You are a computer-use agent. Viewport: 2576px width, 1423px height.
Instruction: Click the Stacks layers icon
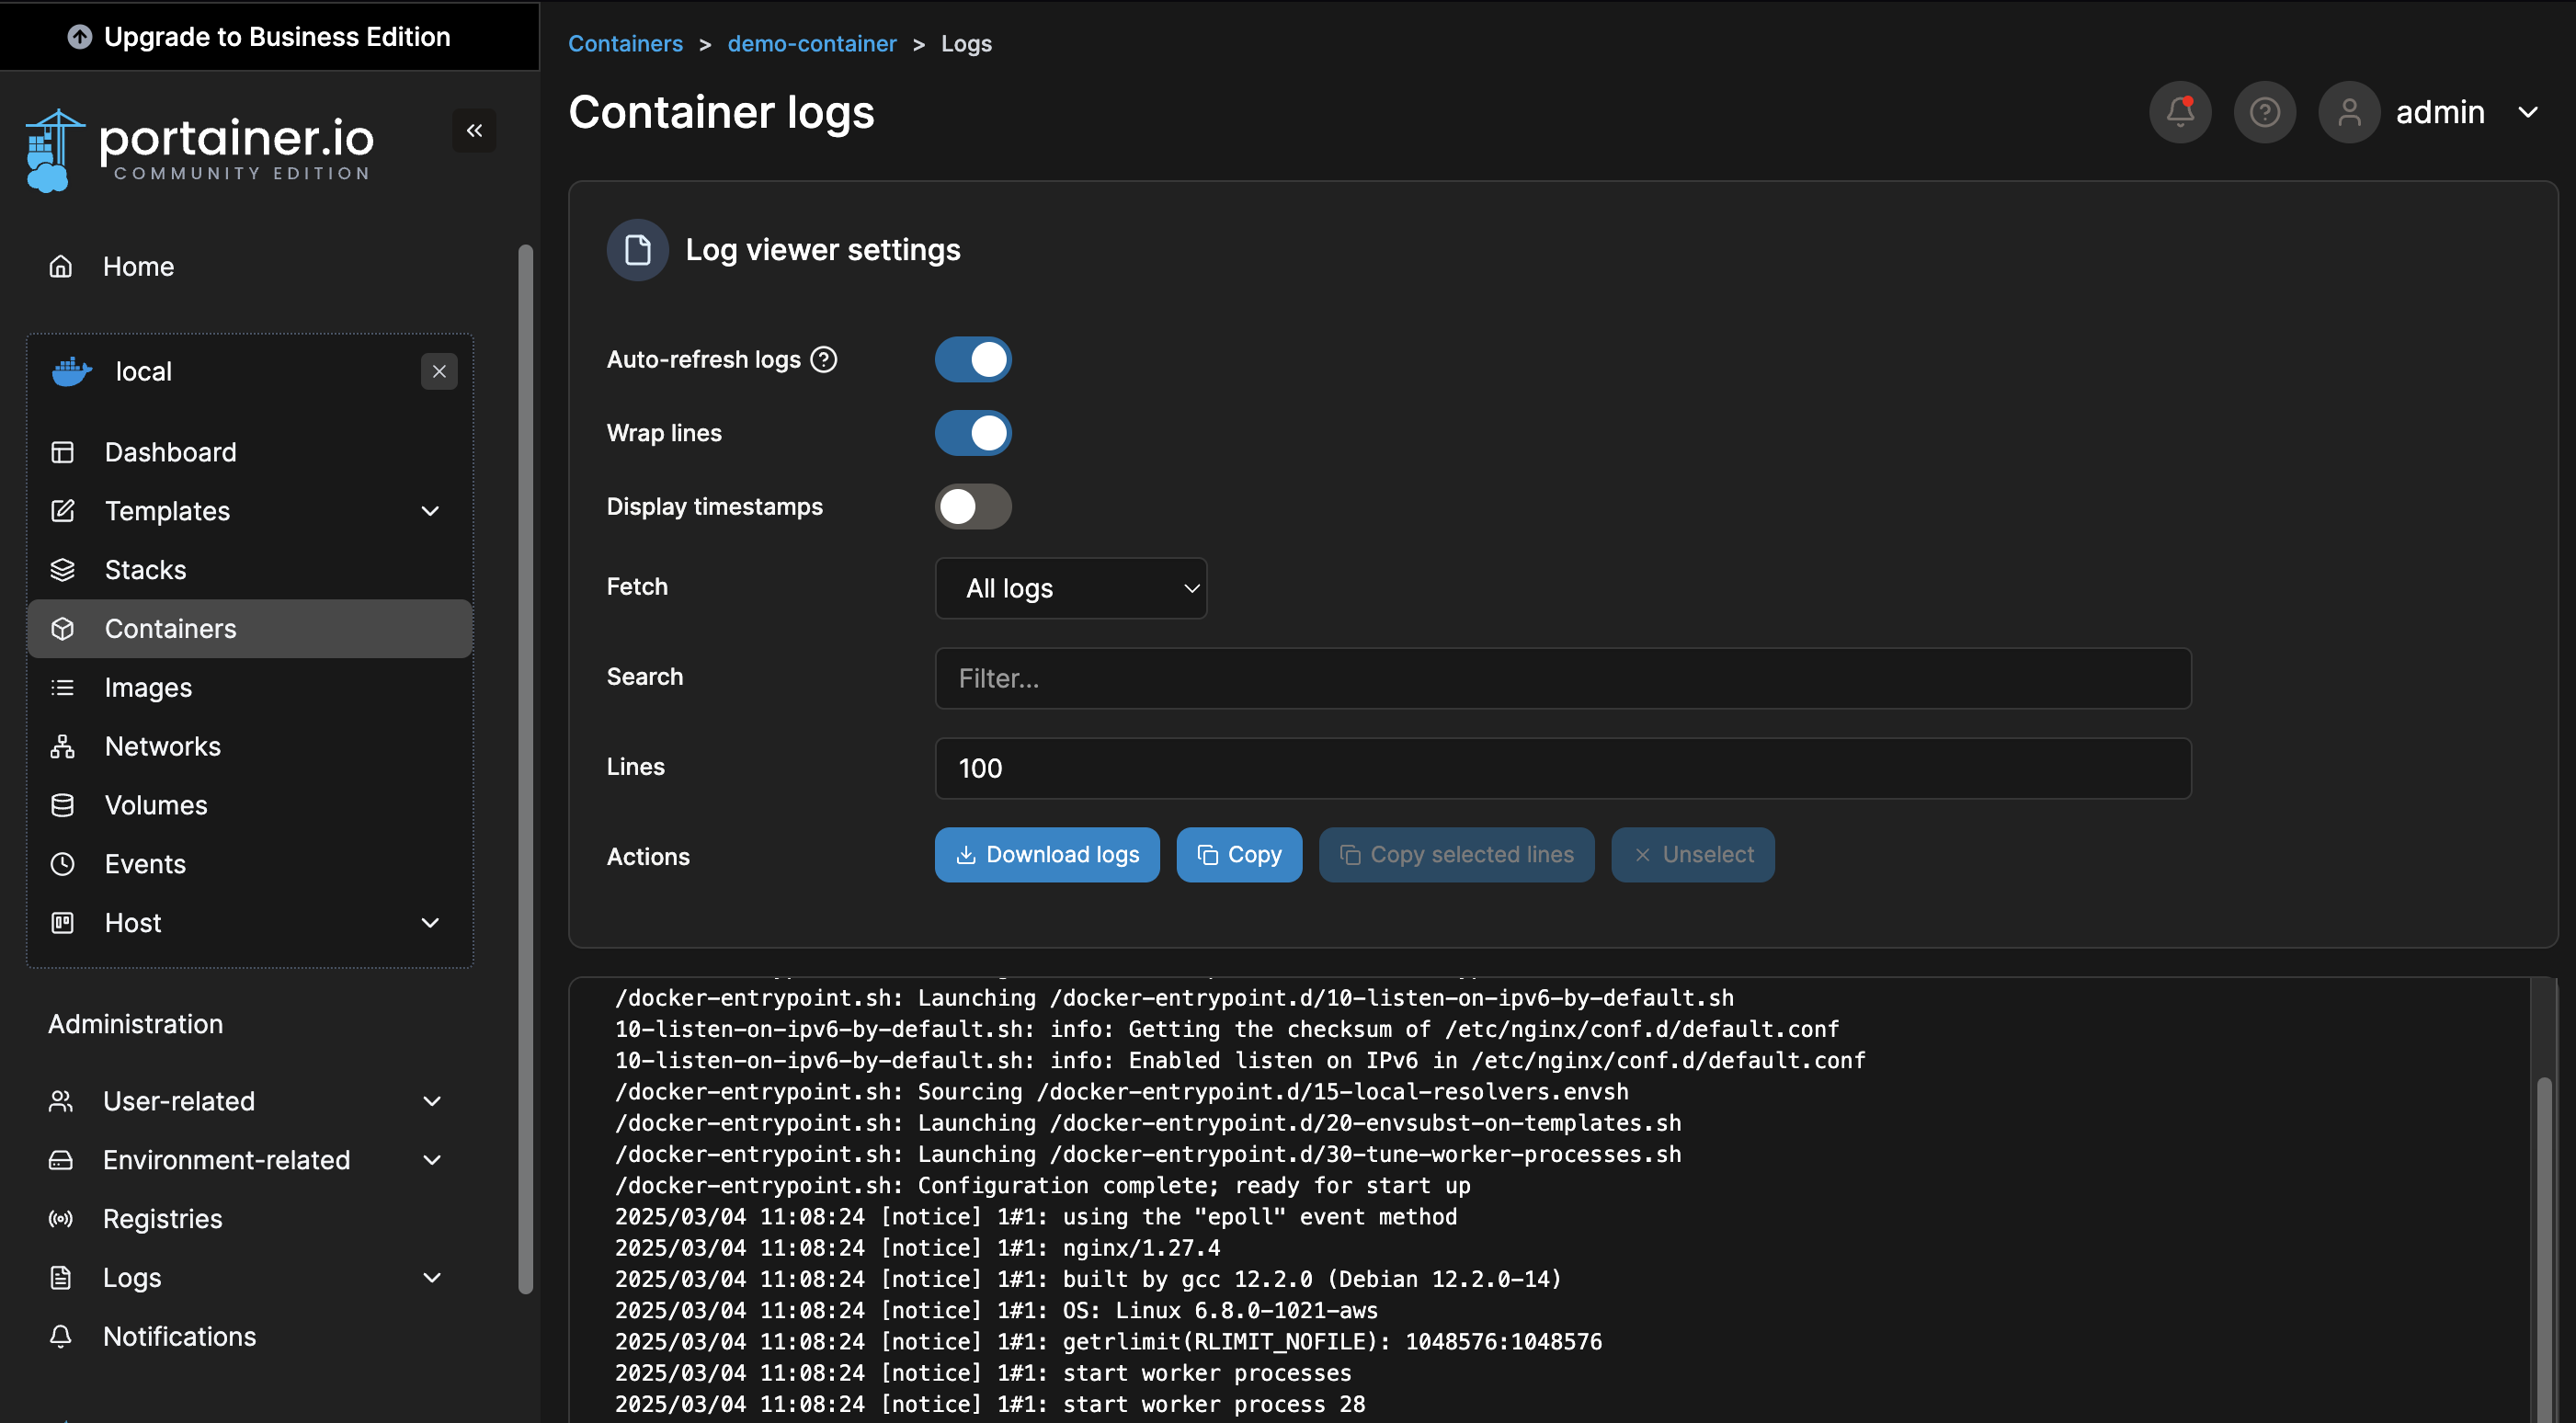pyautogui.click(x=62, y=570)
